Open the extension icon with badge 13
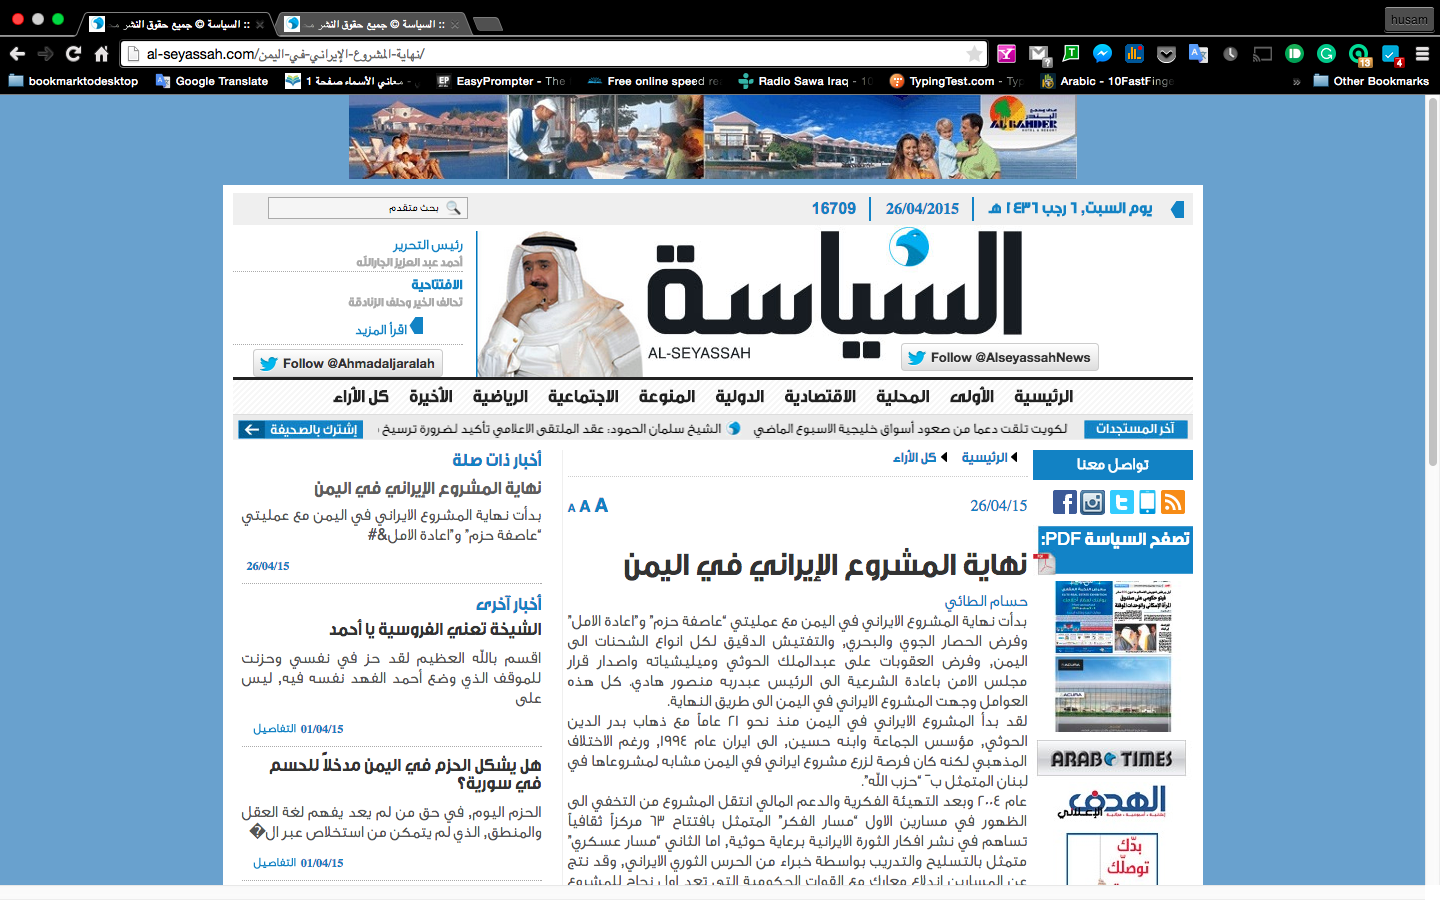This screenshot has width=1440, height=900. (x=1359, y=55)
